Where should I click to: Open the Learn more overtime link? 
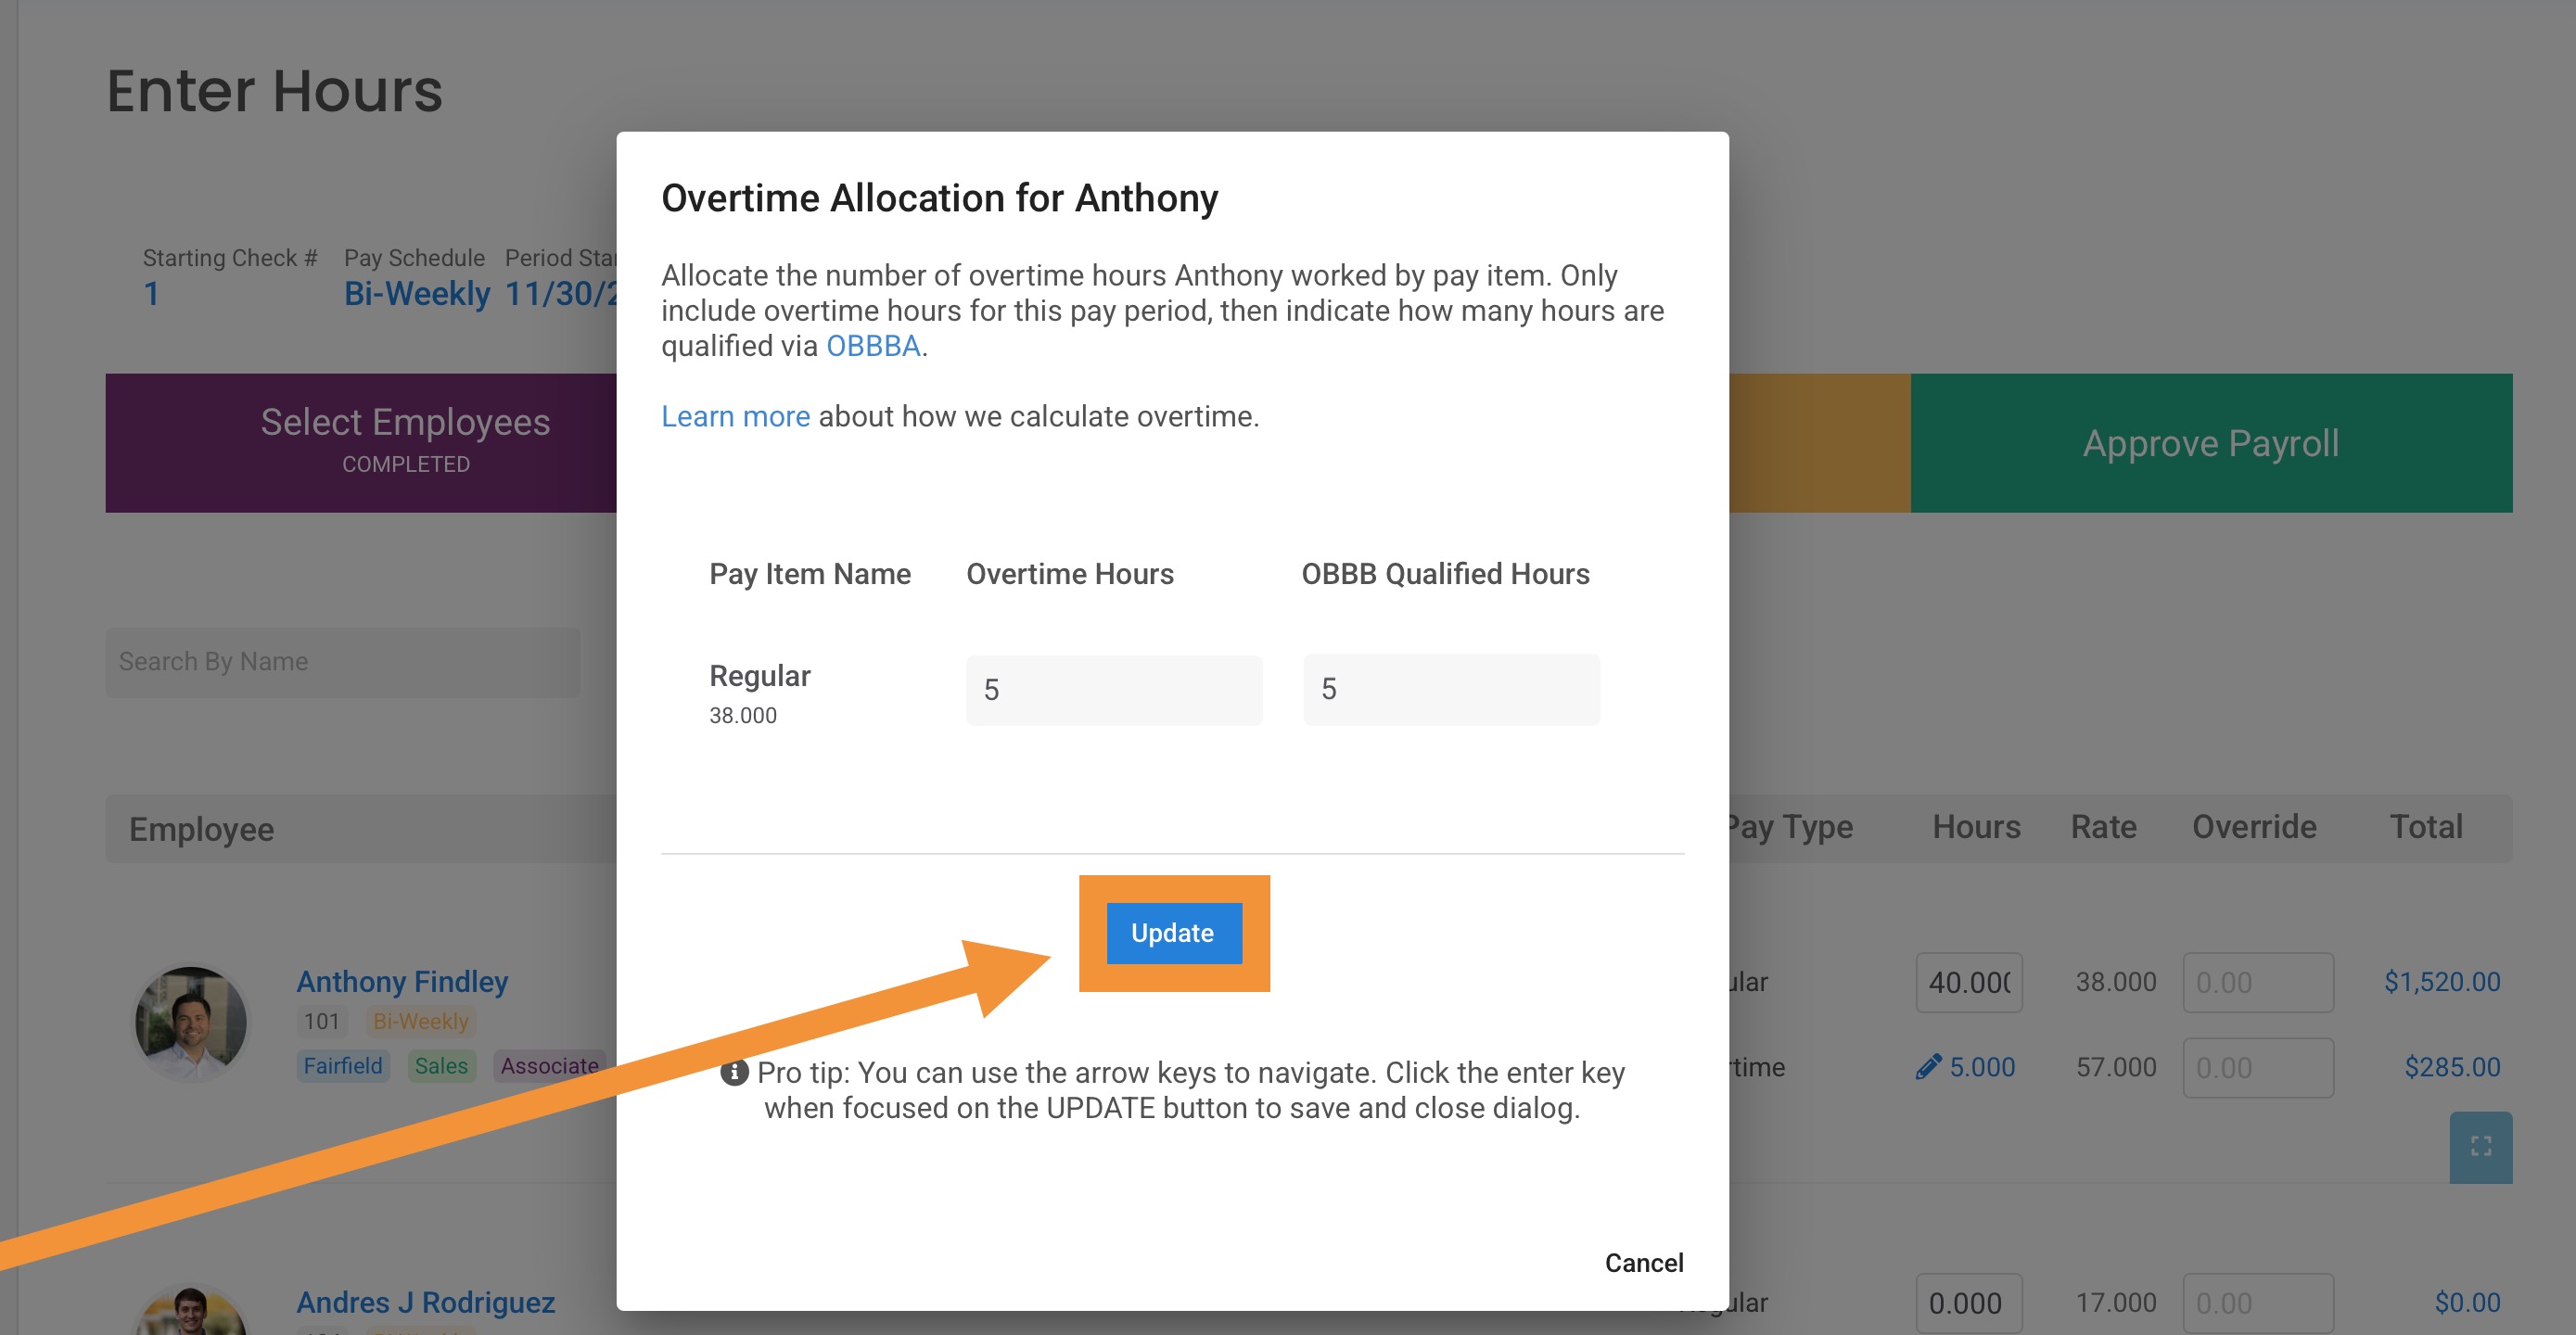click(735, 416)
